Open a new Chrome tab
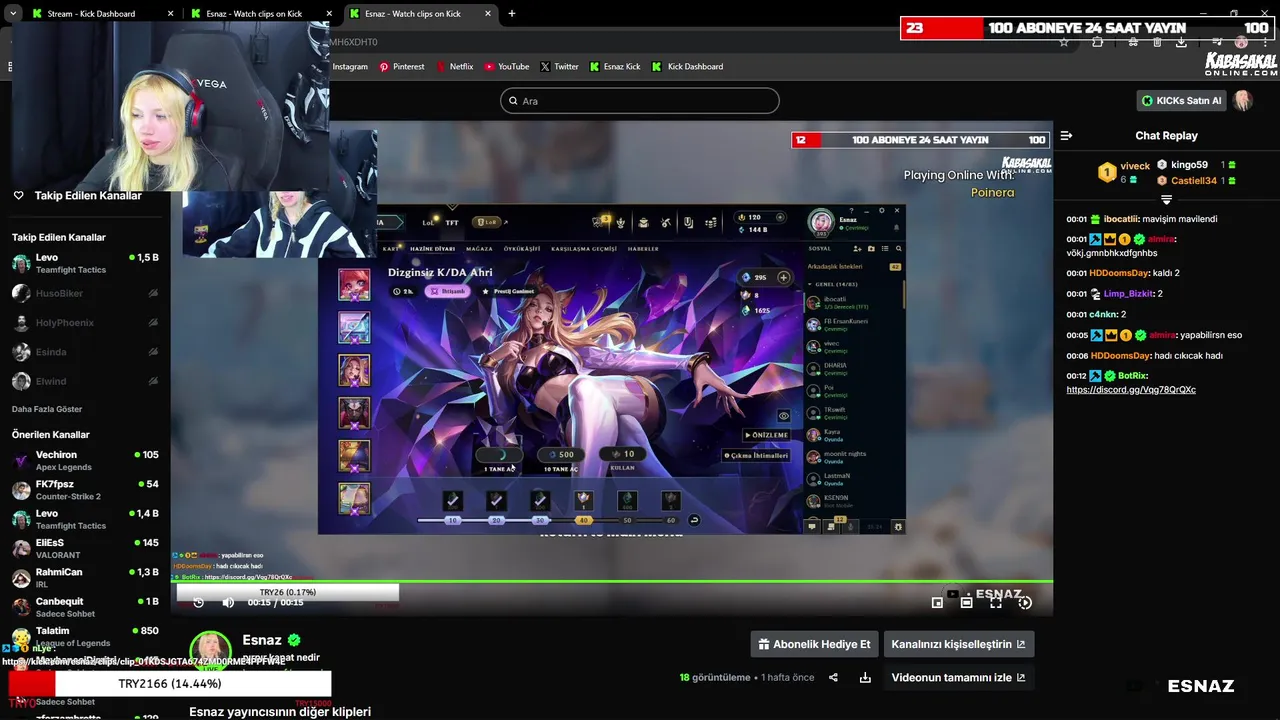The image size is (1280, 720). click(x=512, y=14)
